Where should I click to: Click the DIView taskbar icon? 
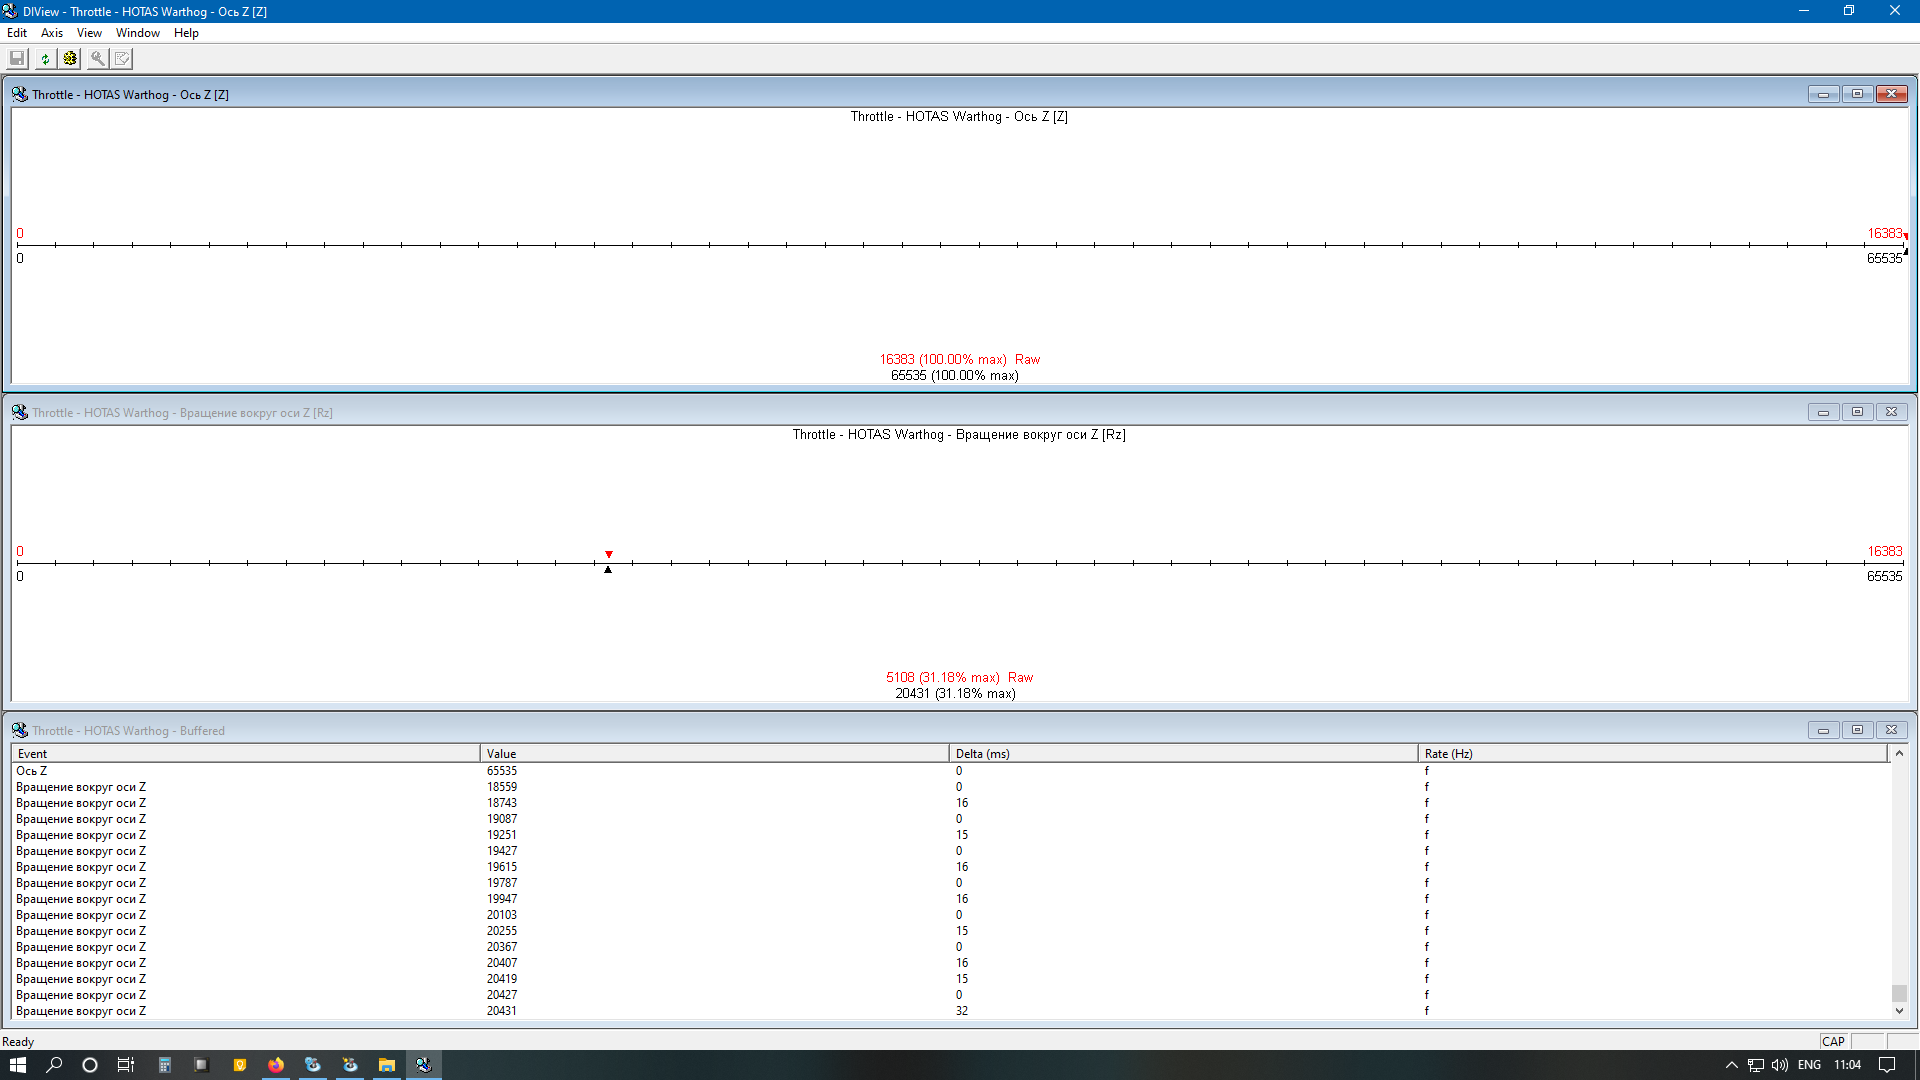424,1065
